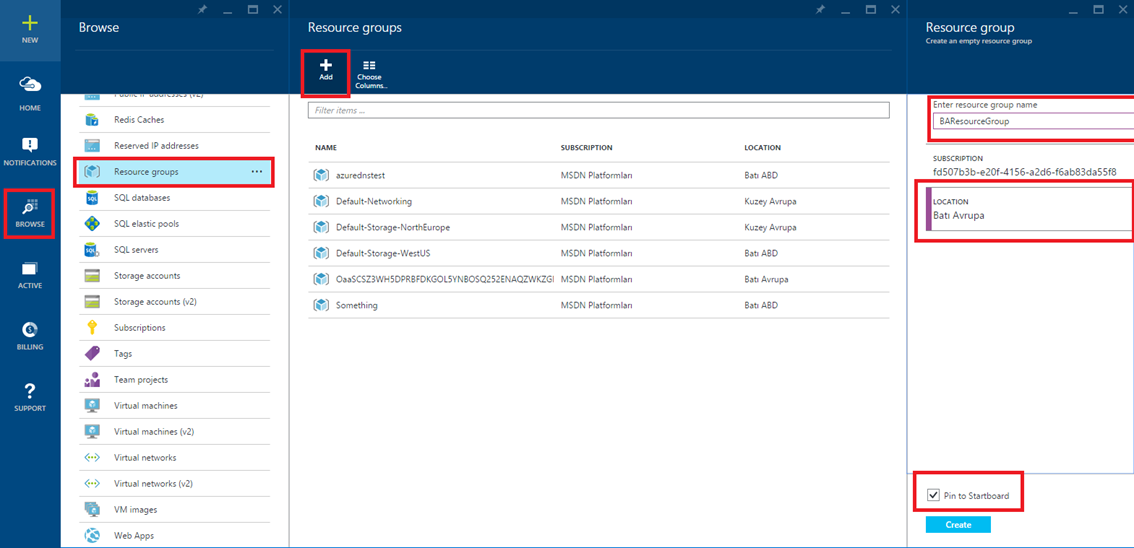Click the Web Apps globe icon
The image size is (1134, 548).
coord(92,536)
